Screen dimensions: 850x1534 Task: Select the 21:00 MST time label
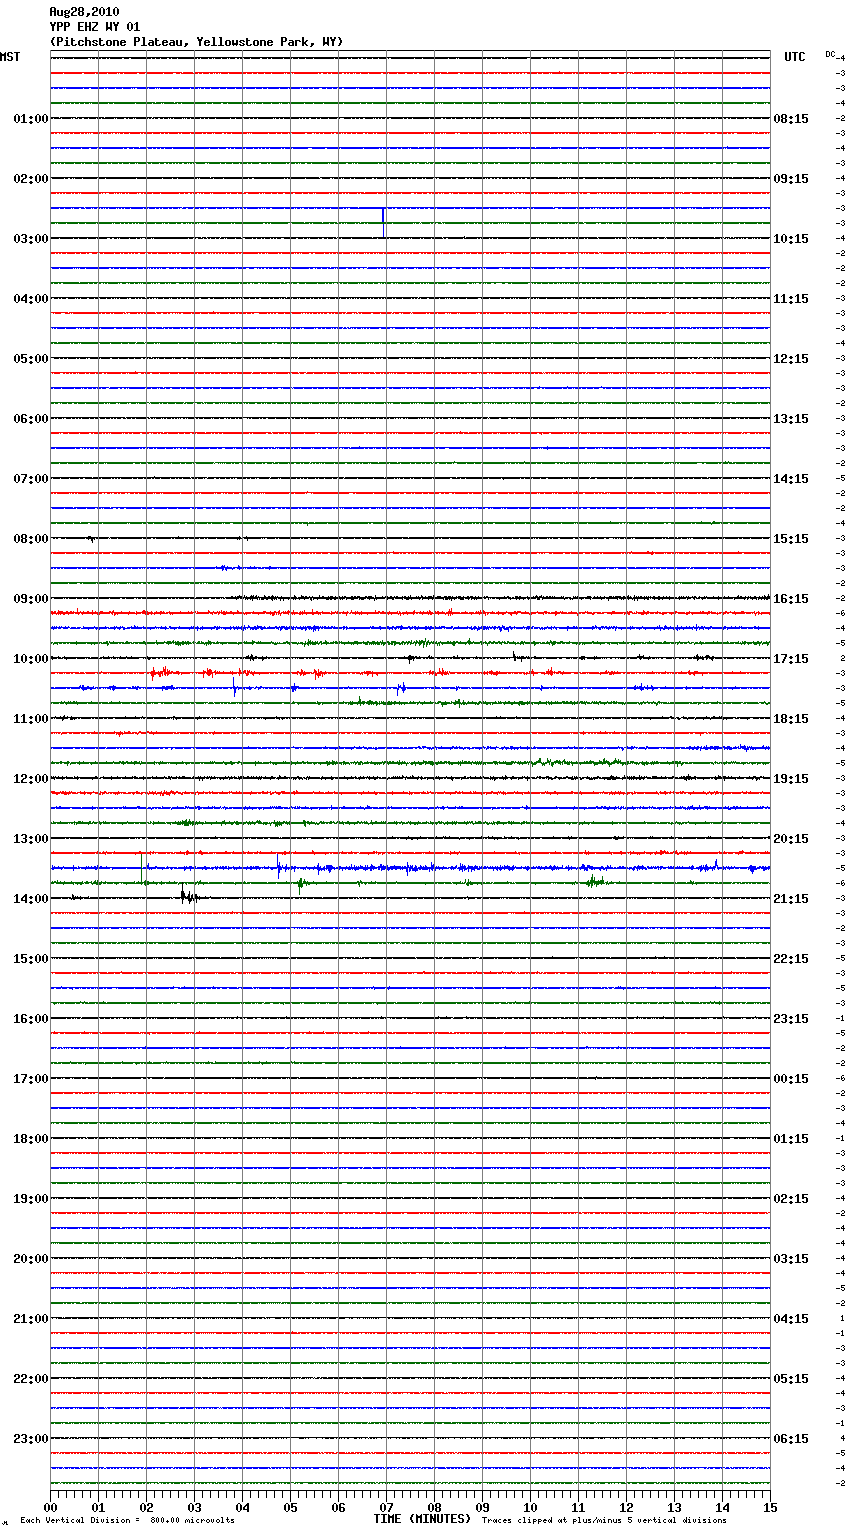click(31, 1319)
